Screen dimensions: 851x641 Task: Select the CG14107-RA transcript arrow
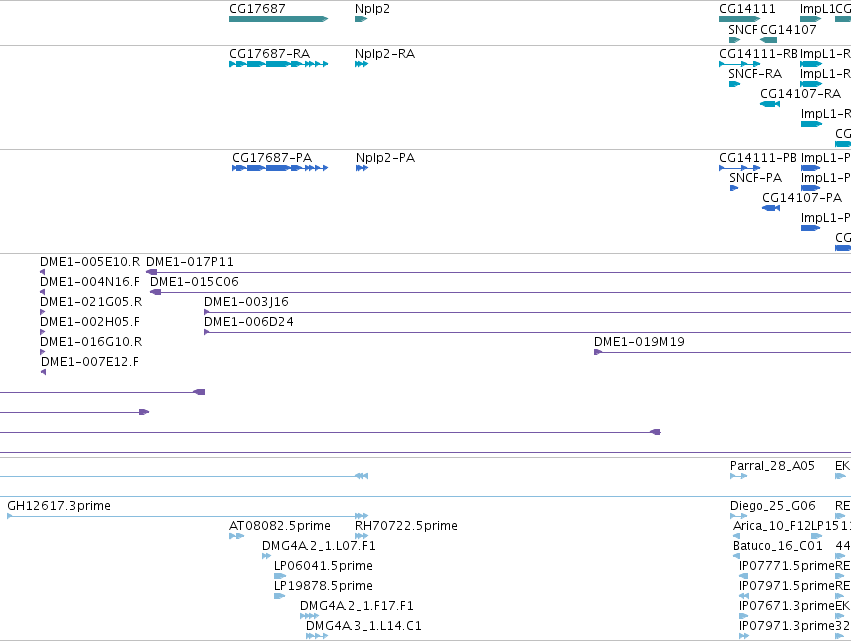[770, 104]
